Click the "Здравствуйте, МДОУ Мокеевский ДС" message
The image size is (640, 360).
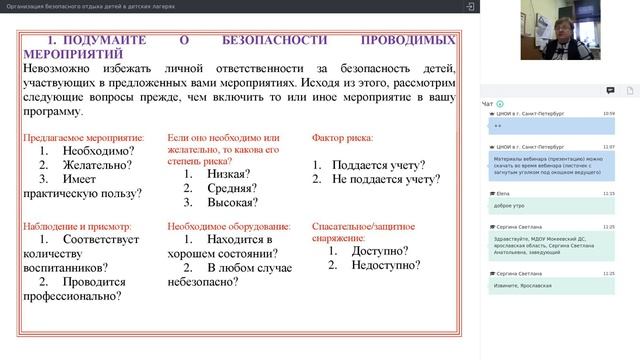551,246
